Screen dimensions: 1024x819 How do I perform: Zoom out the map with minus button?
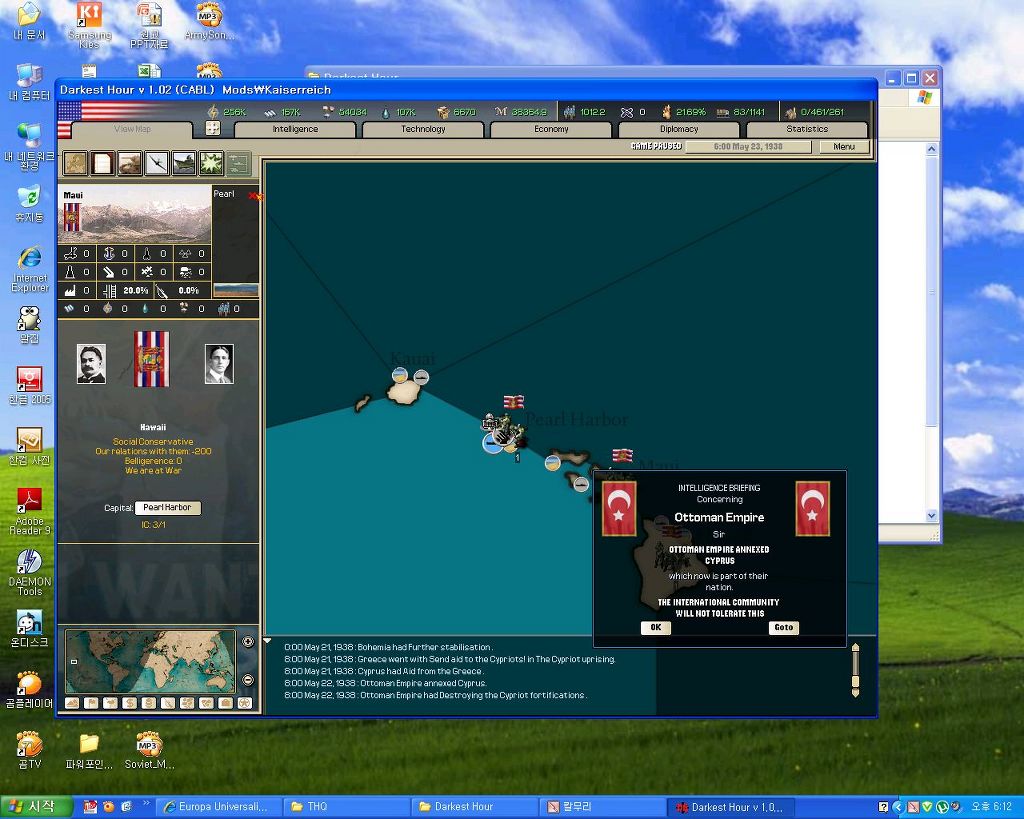coord(248,680)
